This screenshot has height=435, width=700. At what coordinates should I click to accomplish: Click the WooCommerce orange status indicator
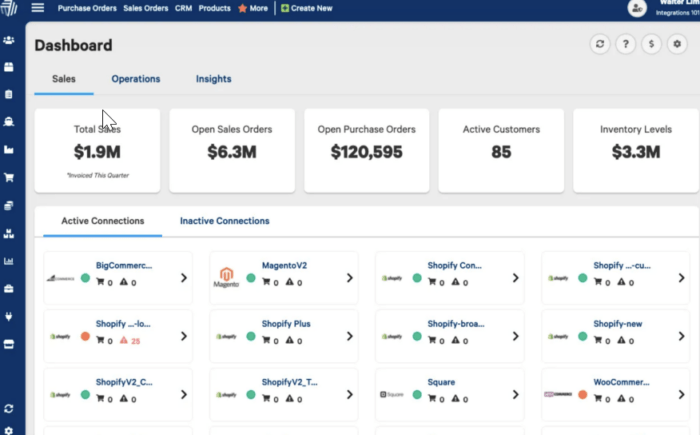(583, 394)
